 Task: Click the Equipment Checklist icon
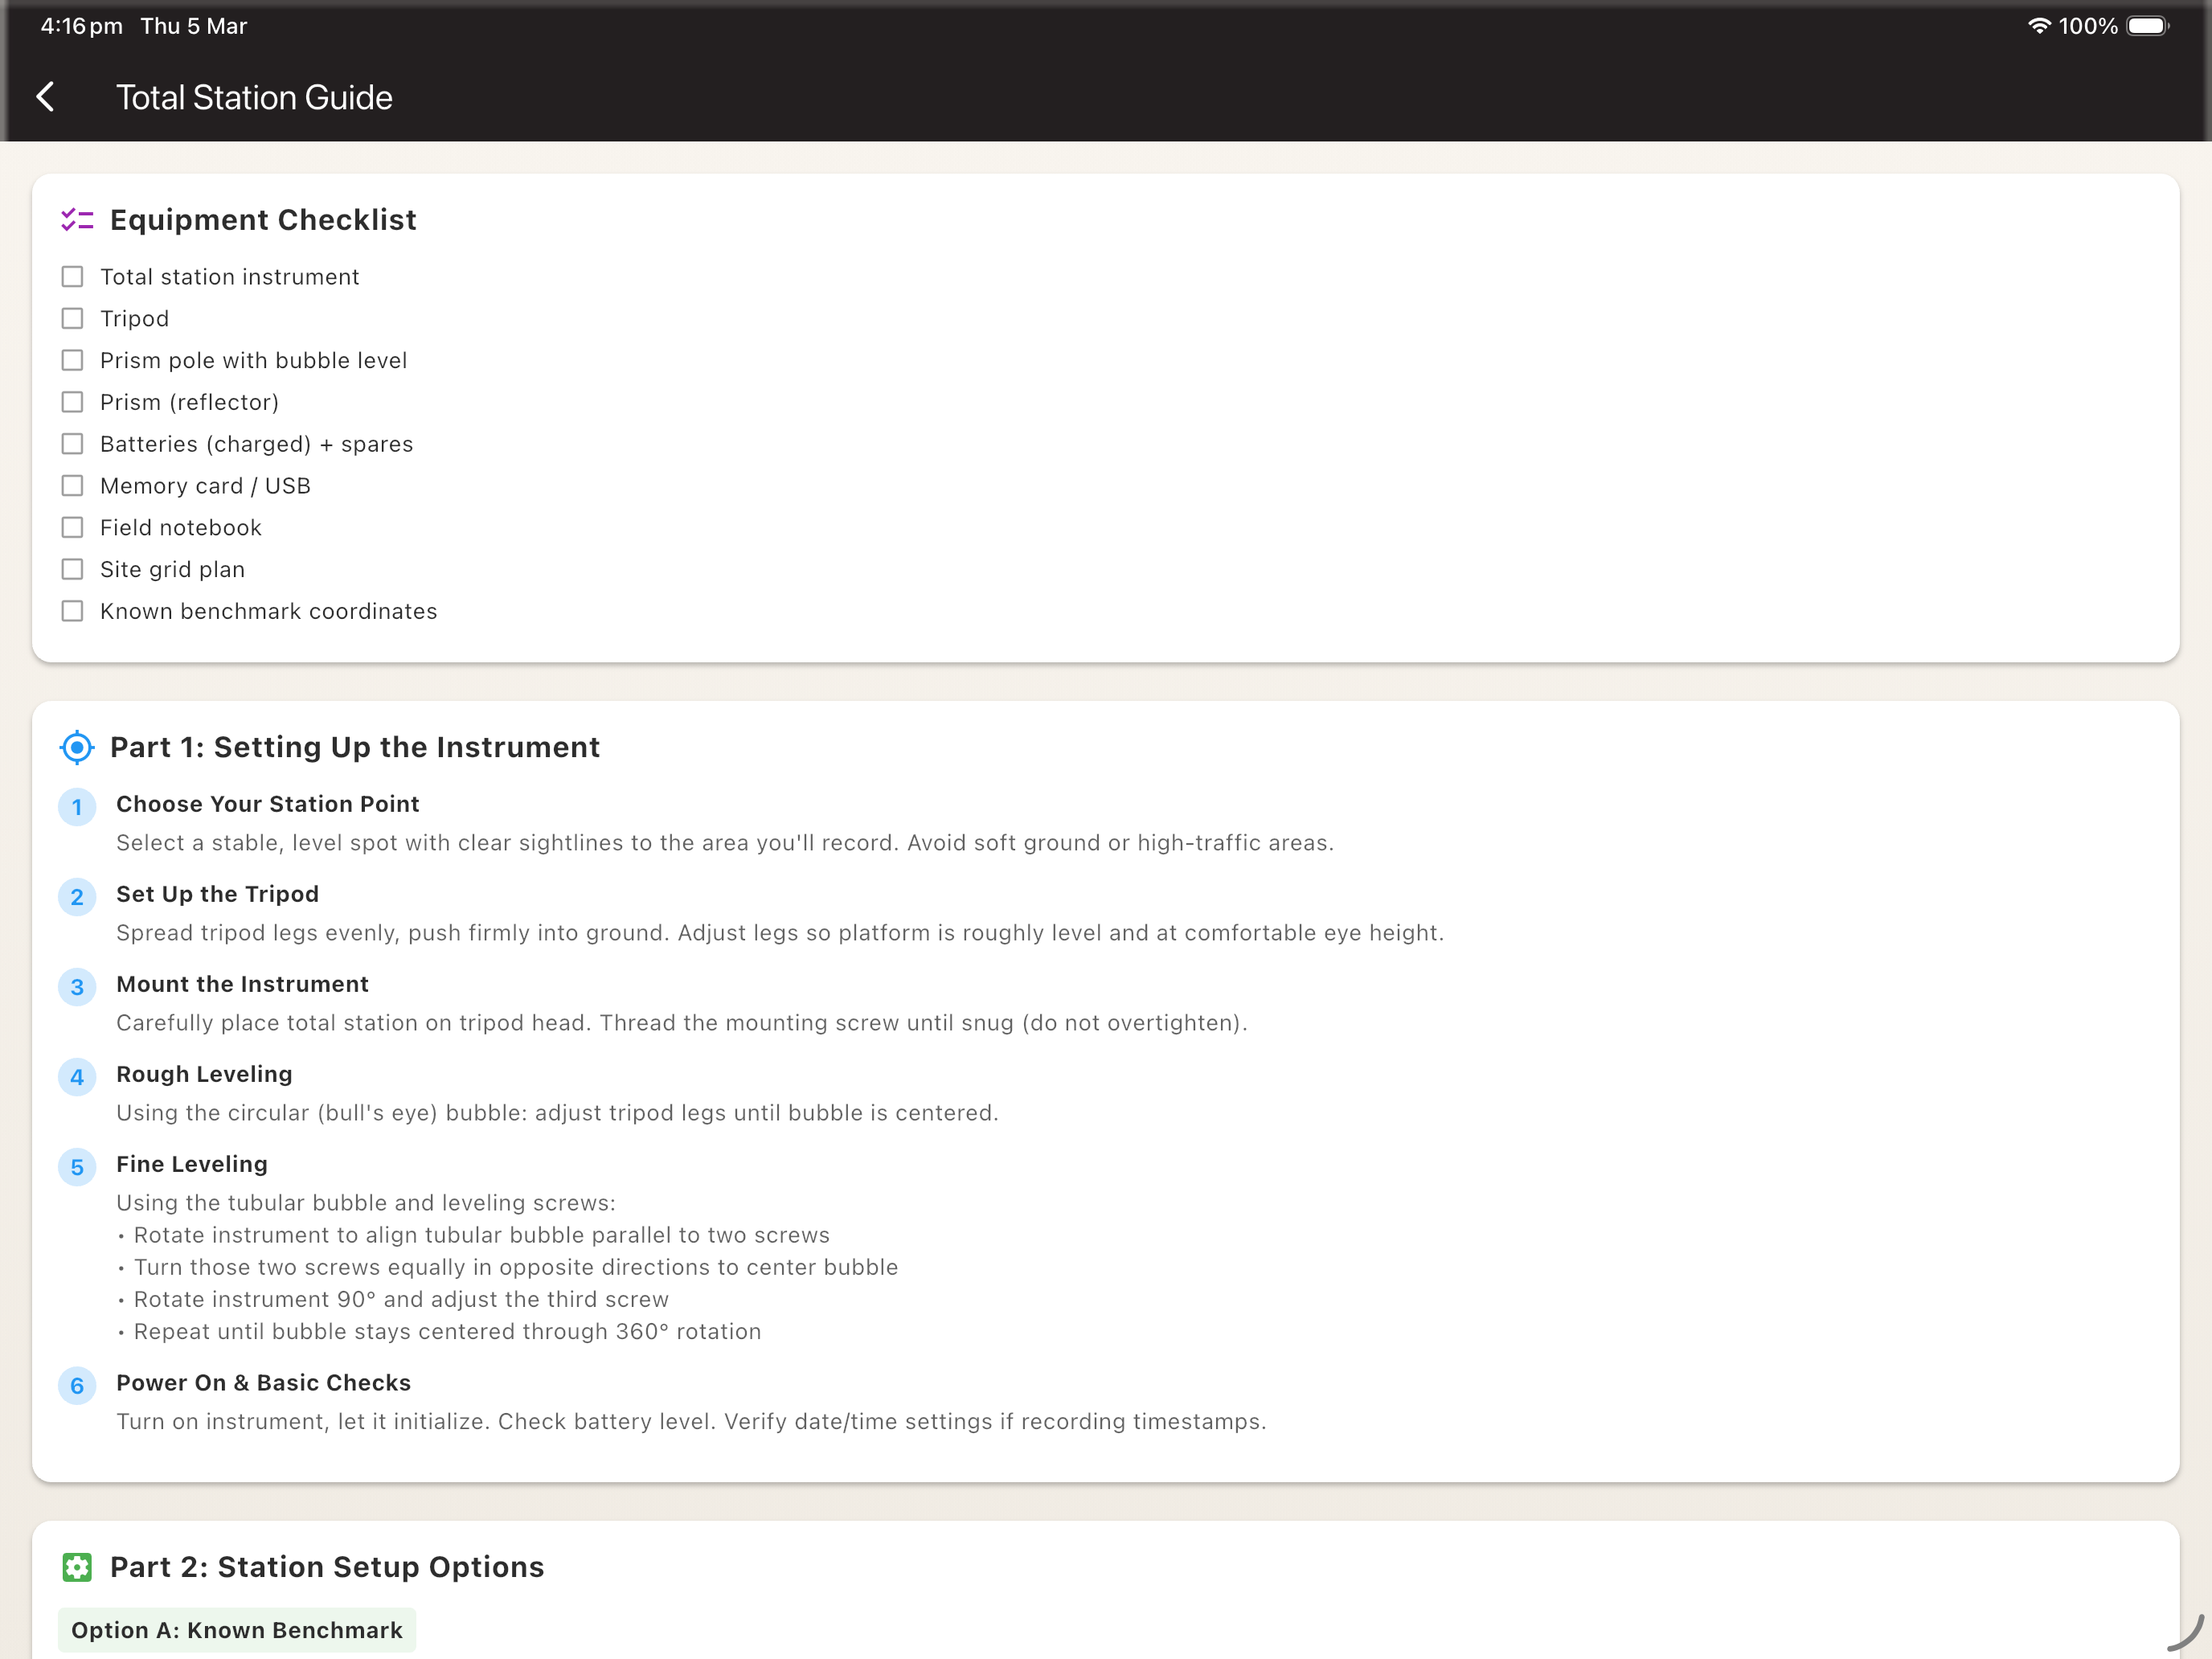pos(77,220)
